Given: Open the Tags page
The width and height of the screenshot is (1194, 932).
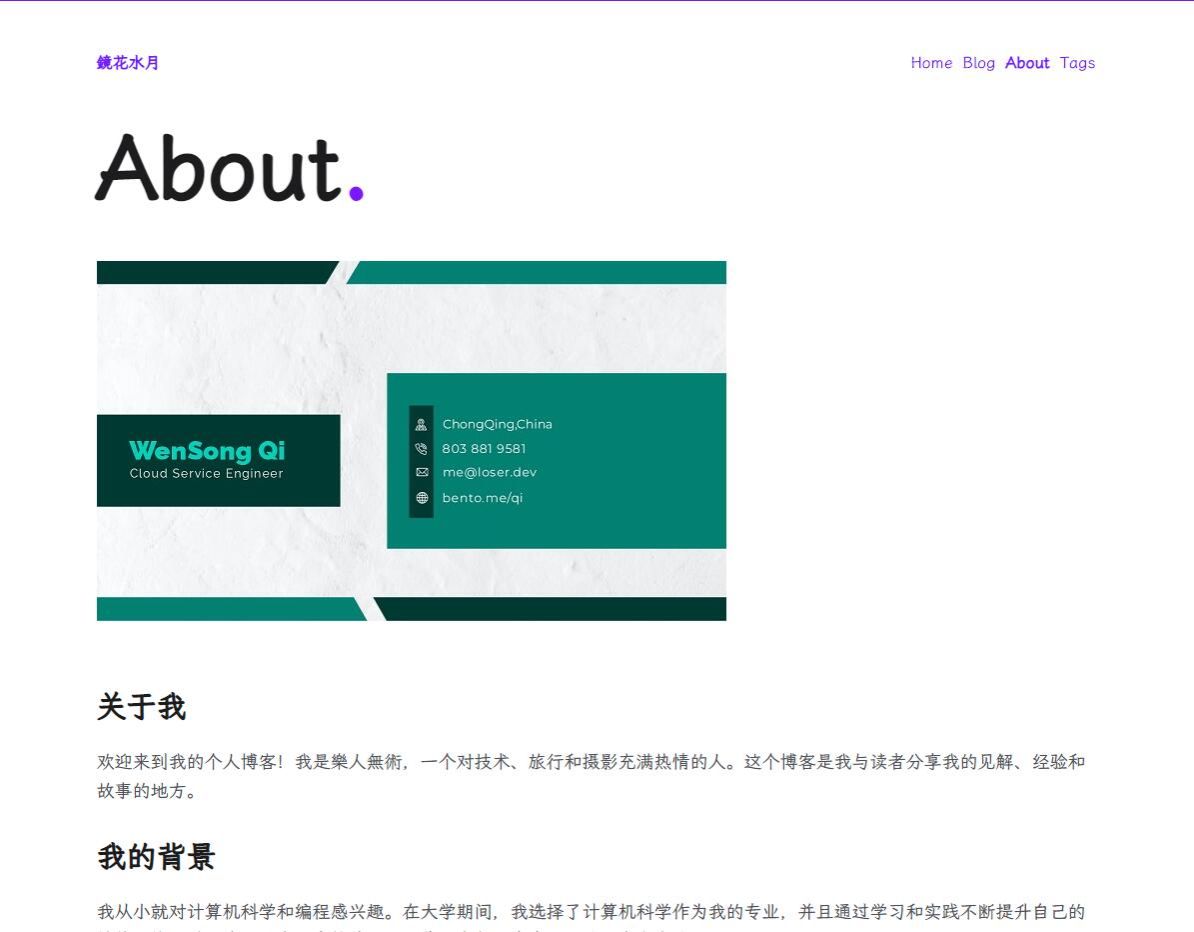Looking at the screenshot, I should click(x=1077, y=63).
